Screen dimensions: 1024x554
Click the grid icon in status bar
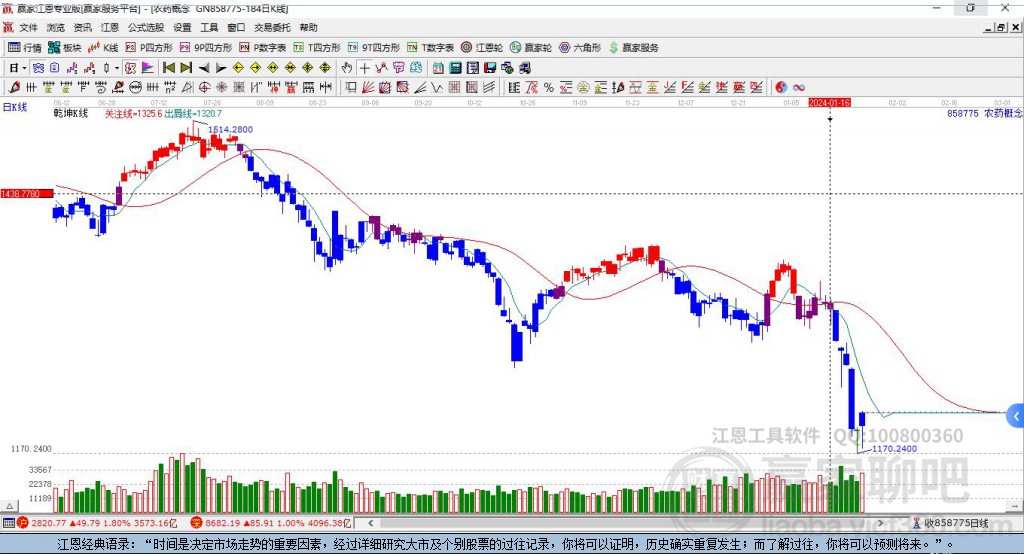(8, 523)
